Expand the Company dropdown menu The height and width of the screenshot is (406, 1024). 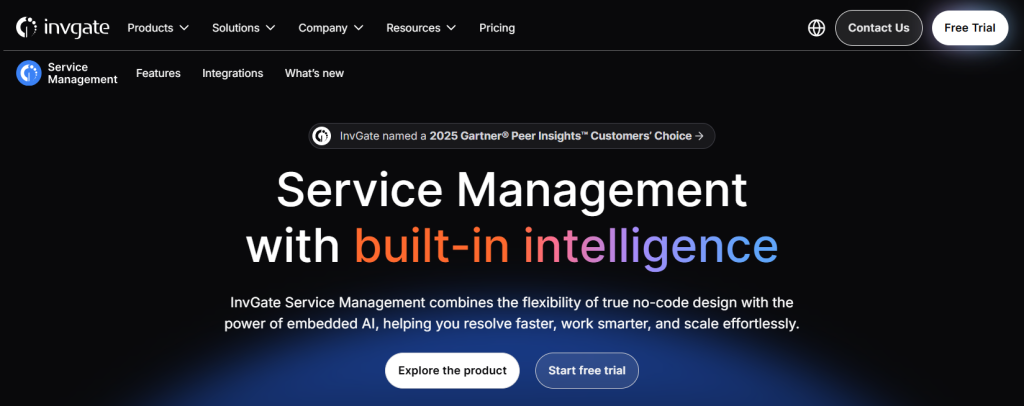(x=330, y=28)
